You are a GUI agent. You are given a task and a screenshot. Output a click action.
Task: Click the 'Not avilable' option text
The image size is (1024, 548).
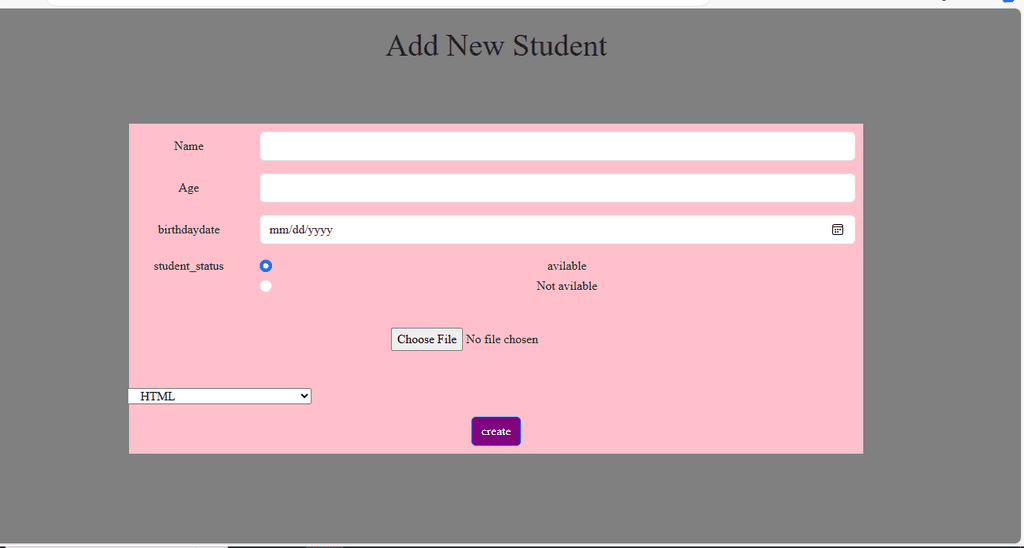pos(567,286)
